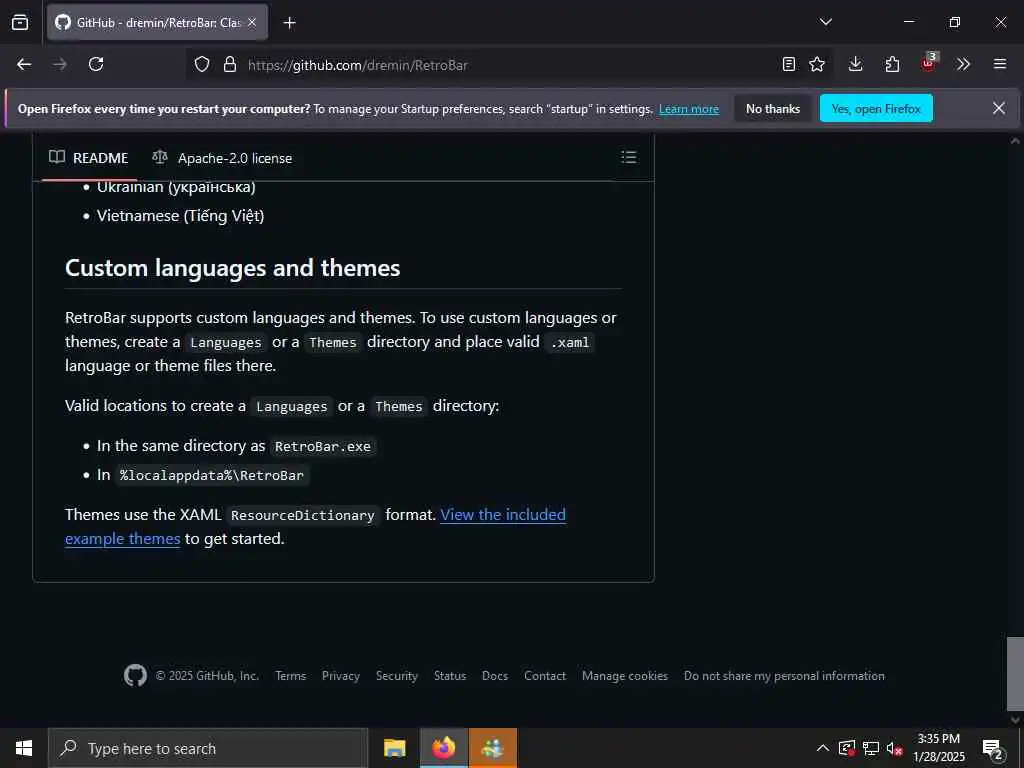Open the taskbar clock and date

938,748
